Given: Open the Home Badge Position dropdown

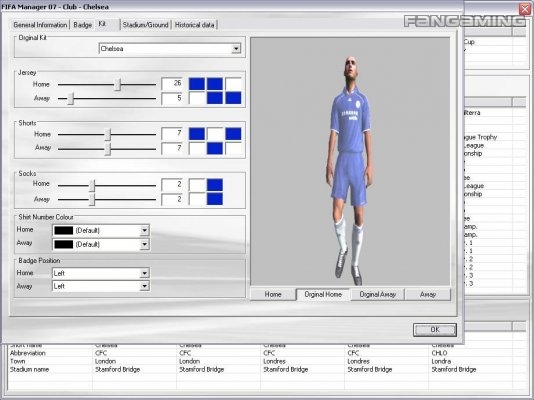Looking at the screenshot, I should coord(101,273).
